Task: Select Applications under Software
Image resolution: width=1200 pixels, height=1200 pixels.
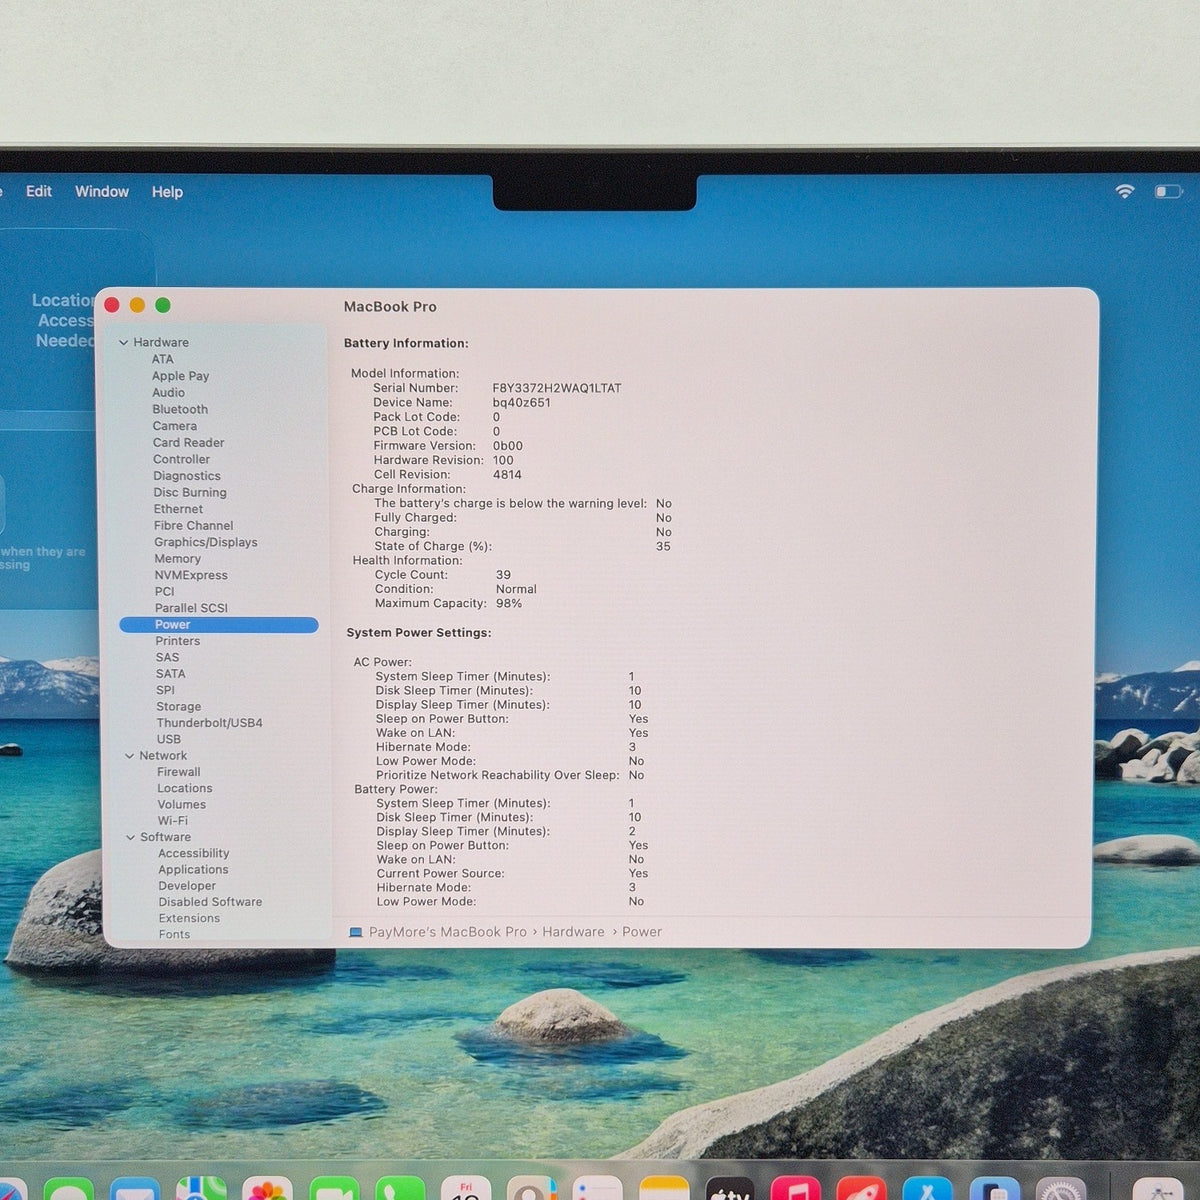Action: pyautogui.click(x=193, y=870)
